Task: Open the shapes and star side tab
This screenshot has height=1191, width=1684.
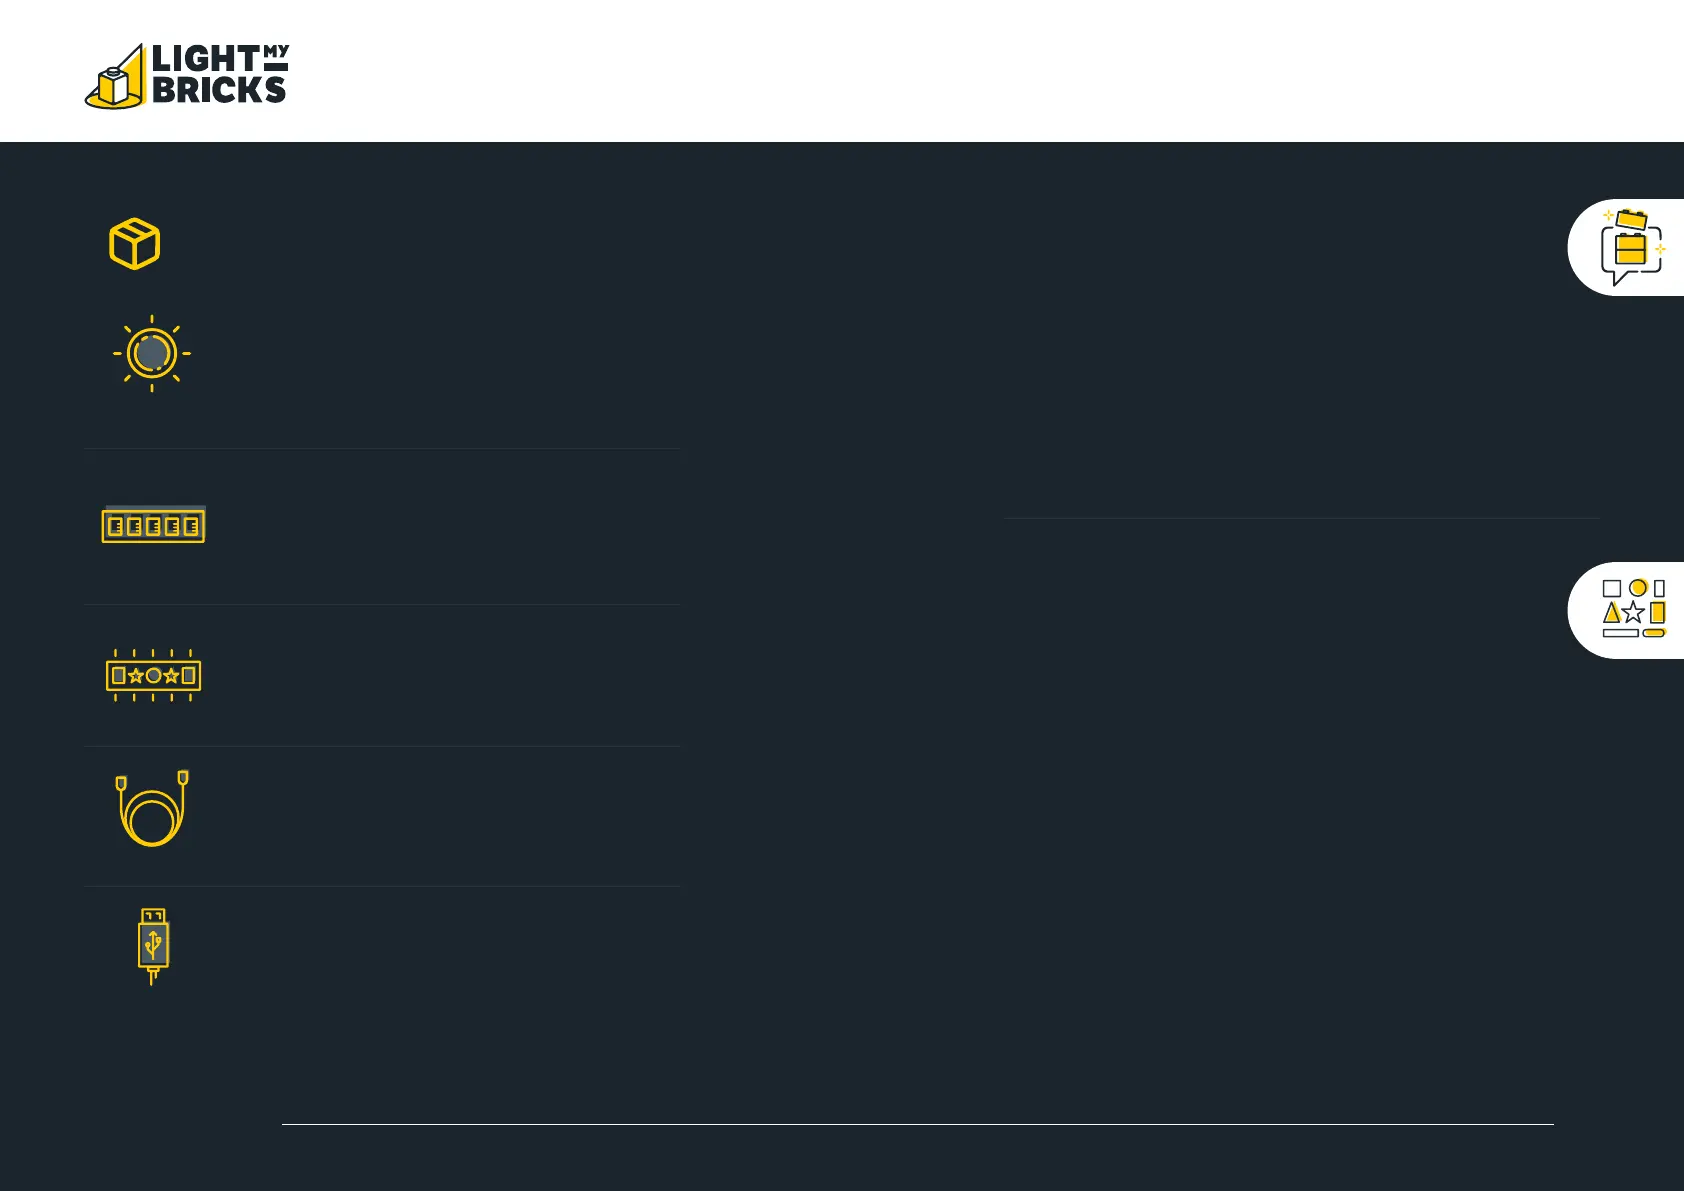Action: tap(1626, 610)
